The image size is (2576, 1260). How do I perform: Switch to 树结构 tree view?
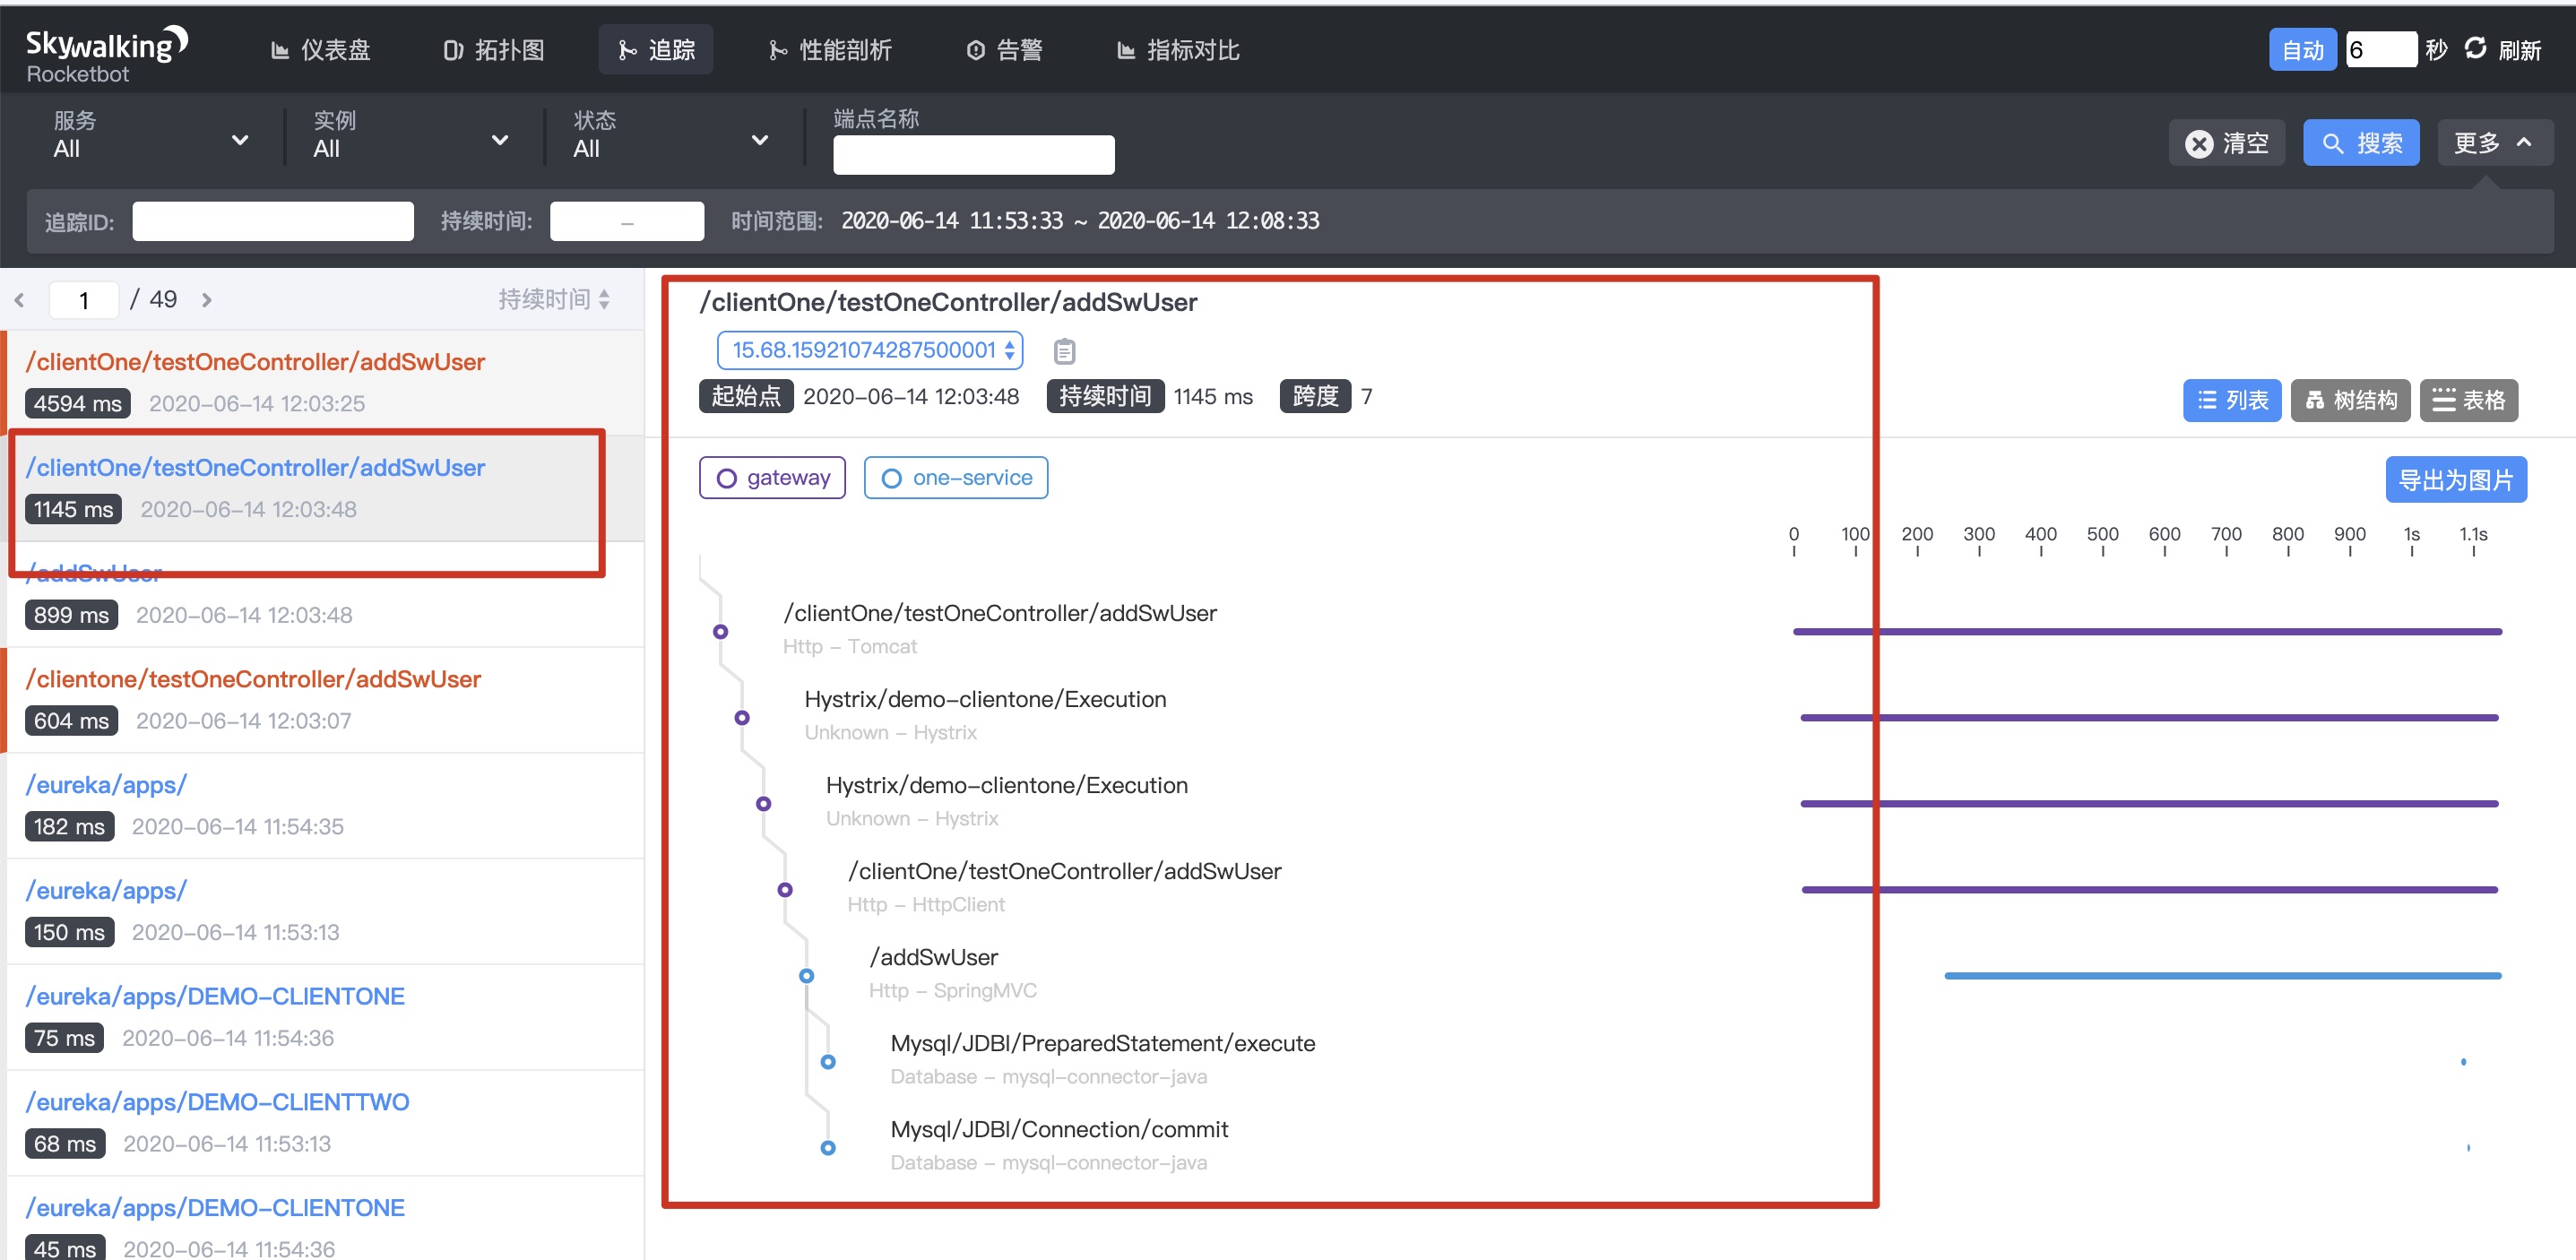[x=2350, y=400]
